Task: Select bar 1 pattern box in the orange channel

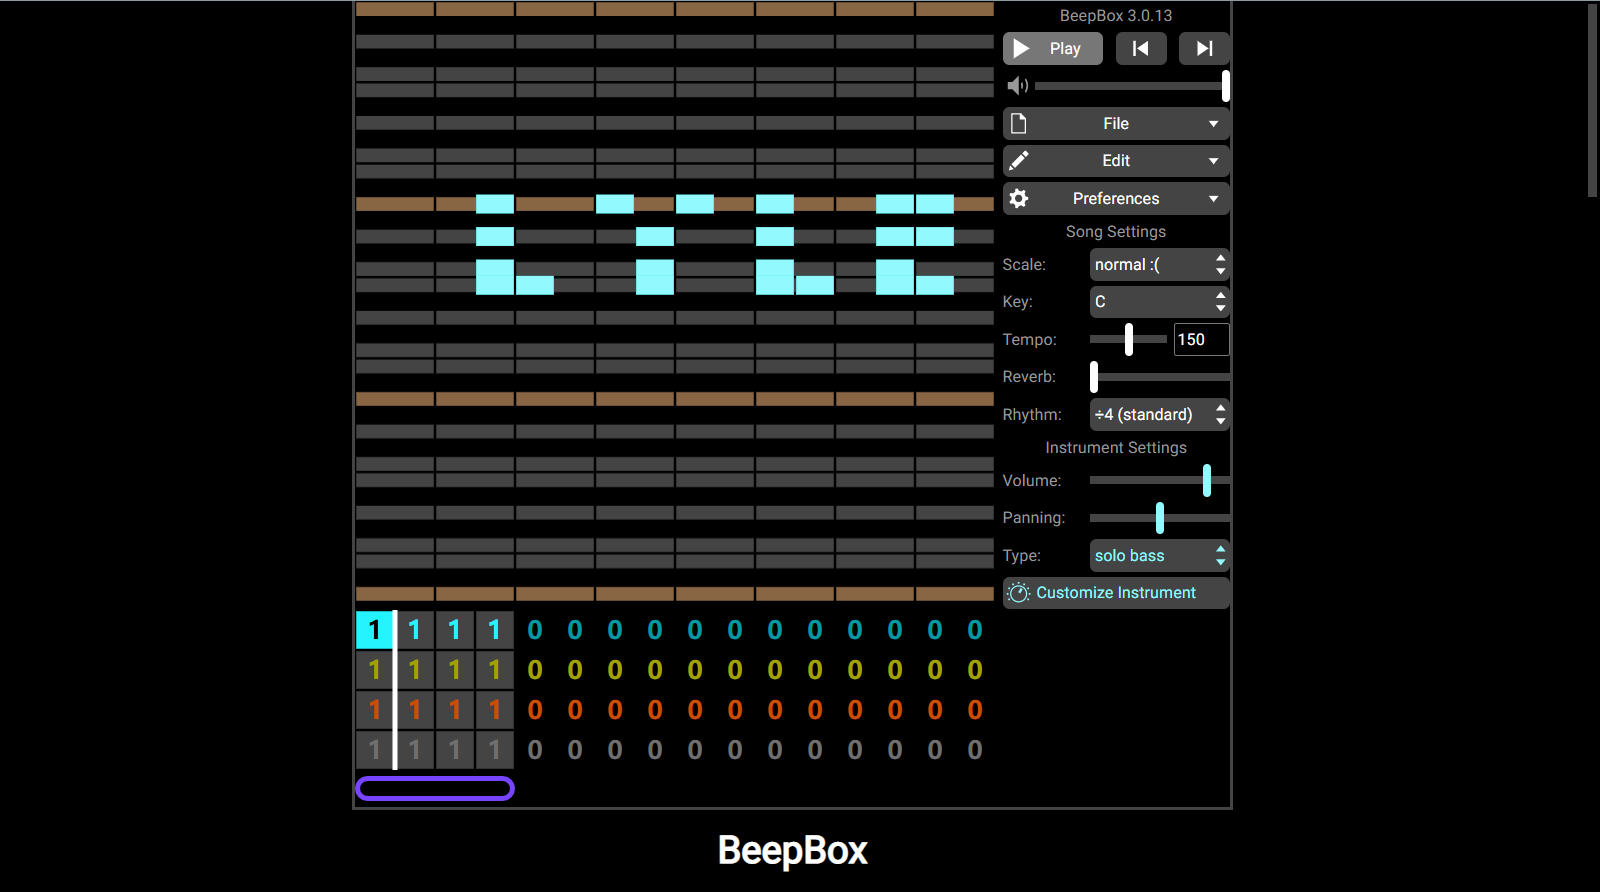Action: (x=375, y=710)
